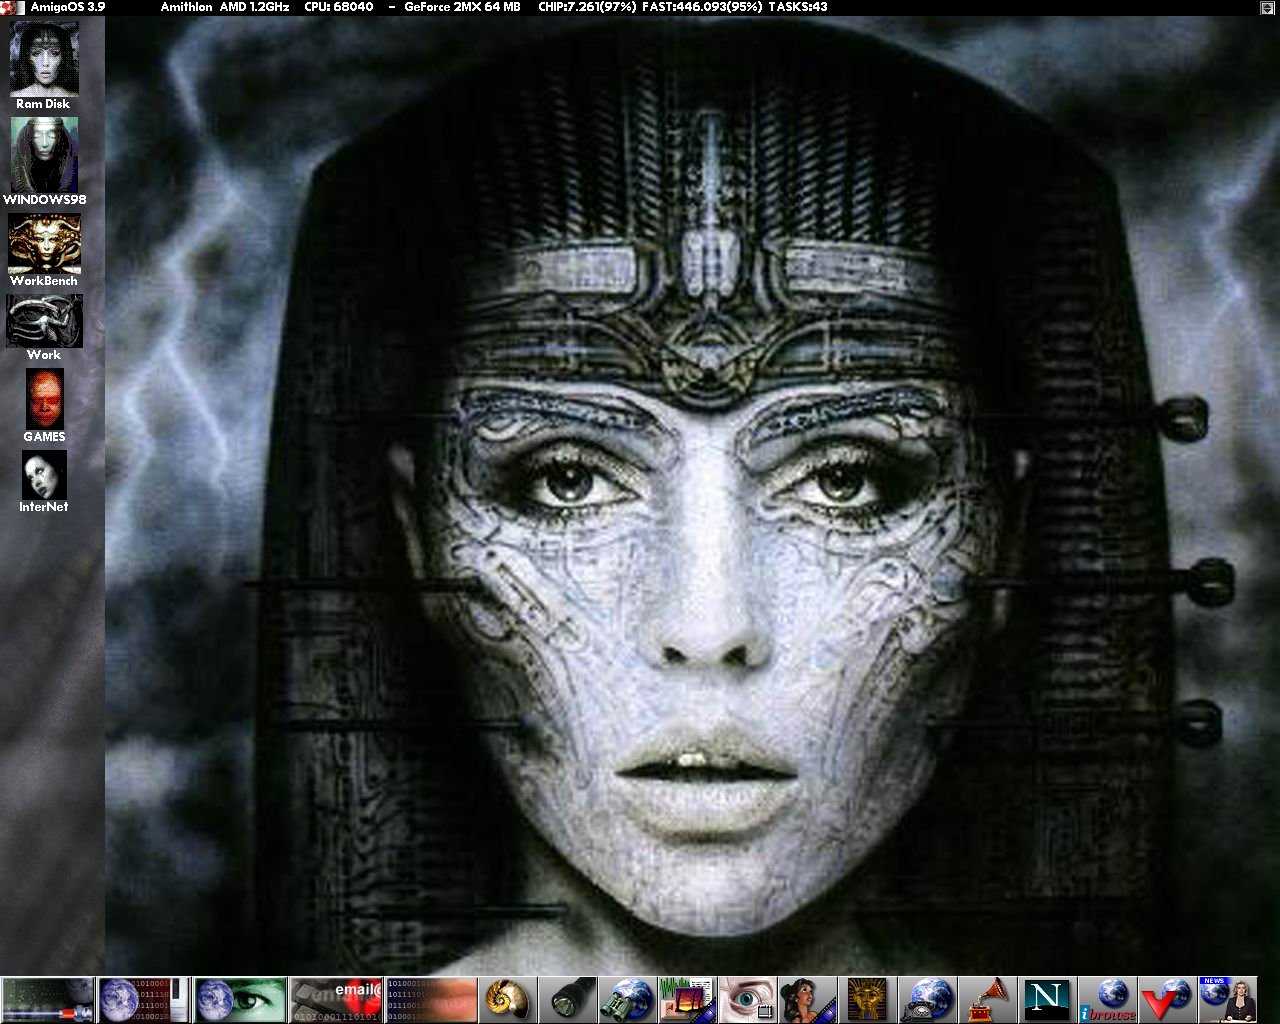1280x1024 pixels.
Task: Open the NEWS anchor dock icon
Action: click(x=1227, y=999)
